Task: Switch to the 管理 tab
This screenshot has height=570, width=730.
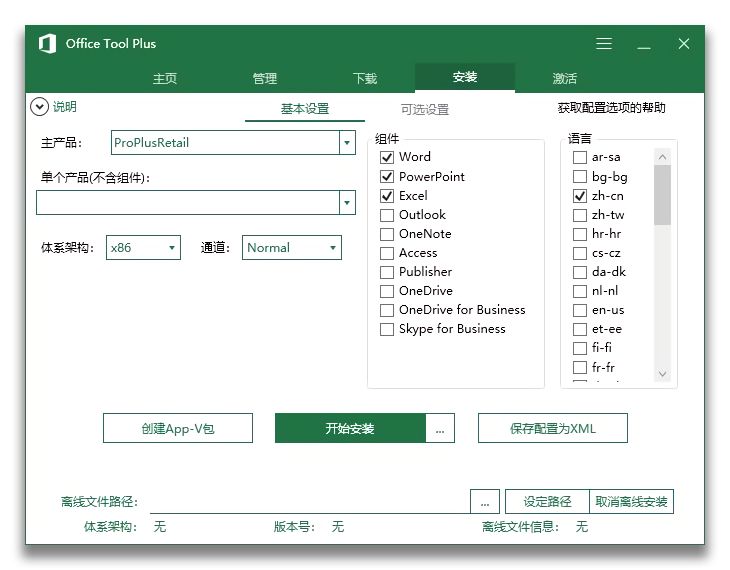Action: tap(265, 78)
